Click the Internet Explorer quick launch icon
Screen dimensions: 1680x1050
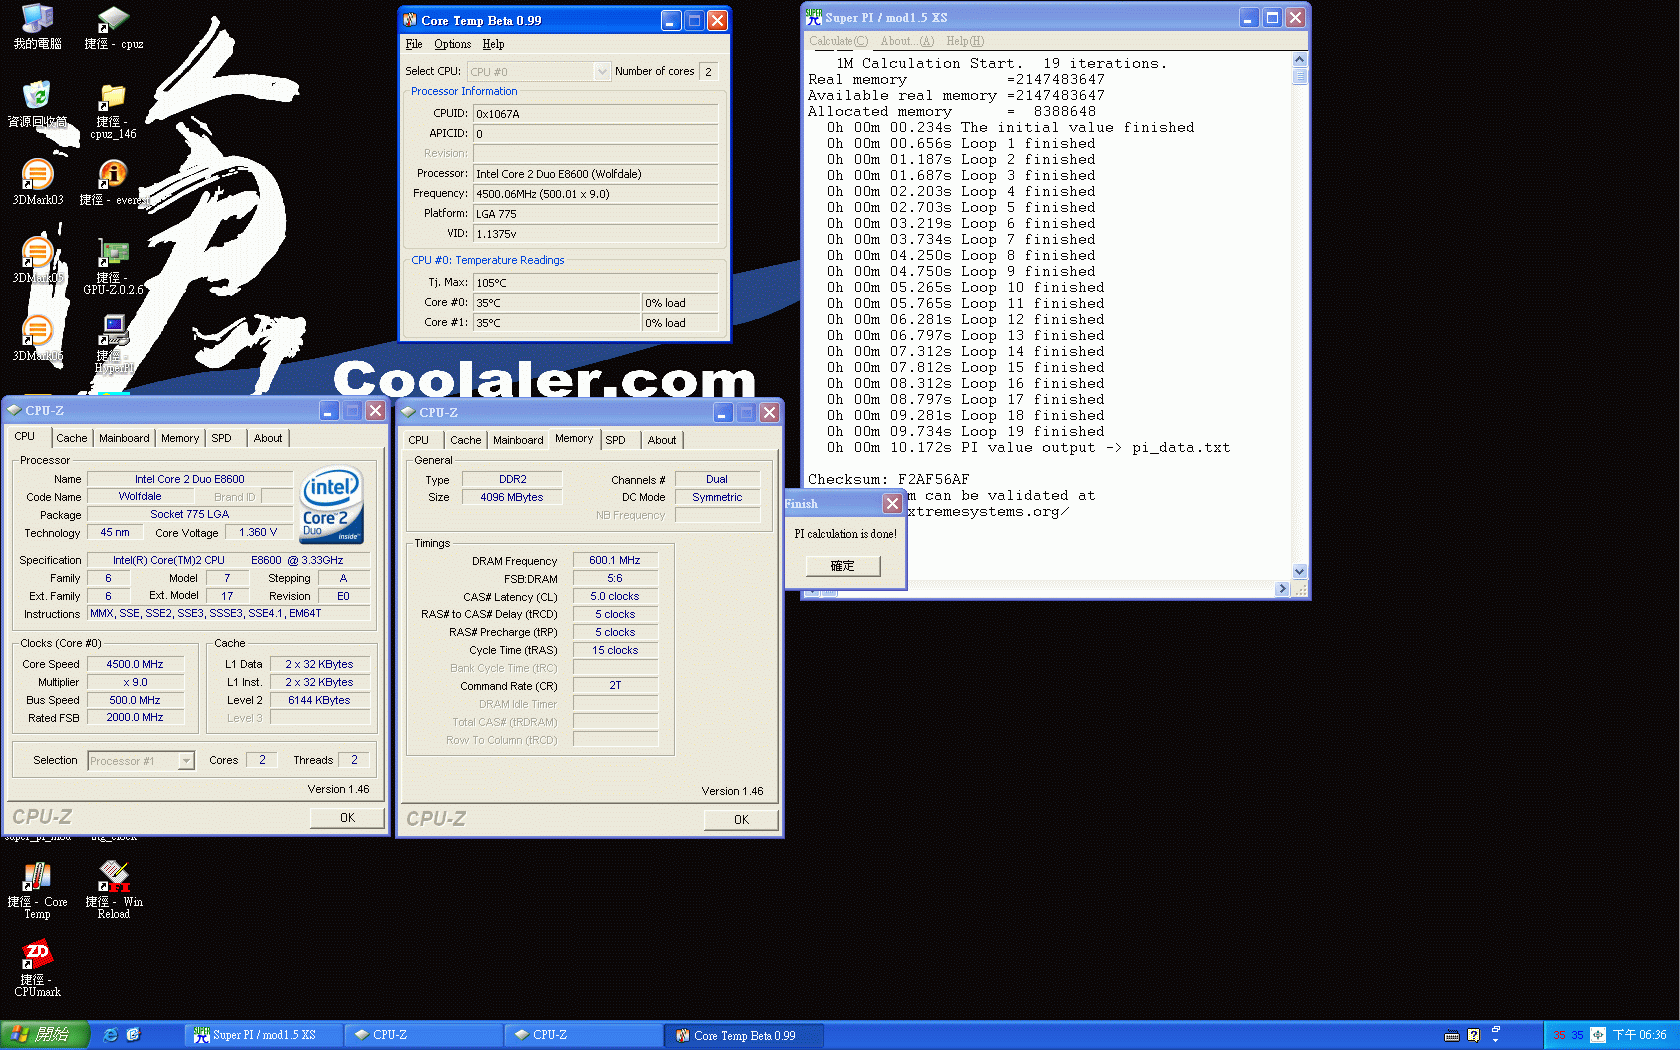(110, 1035)
